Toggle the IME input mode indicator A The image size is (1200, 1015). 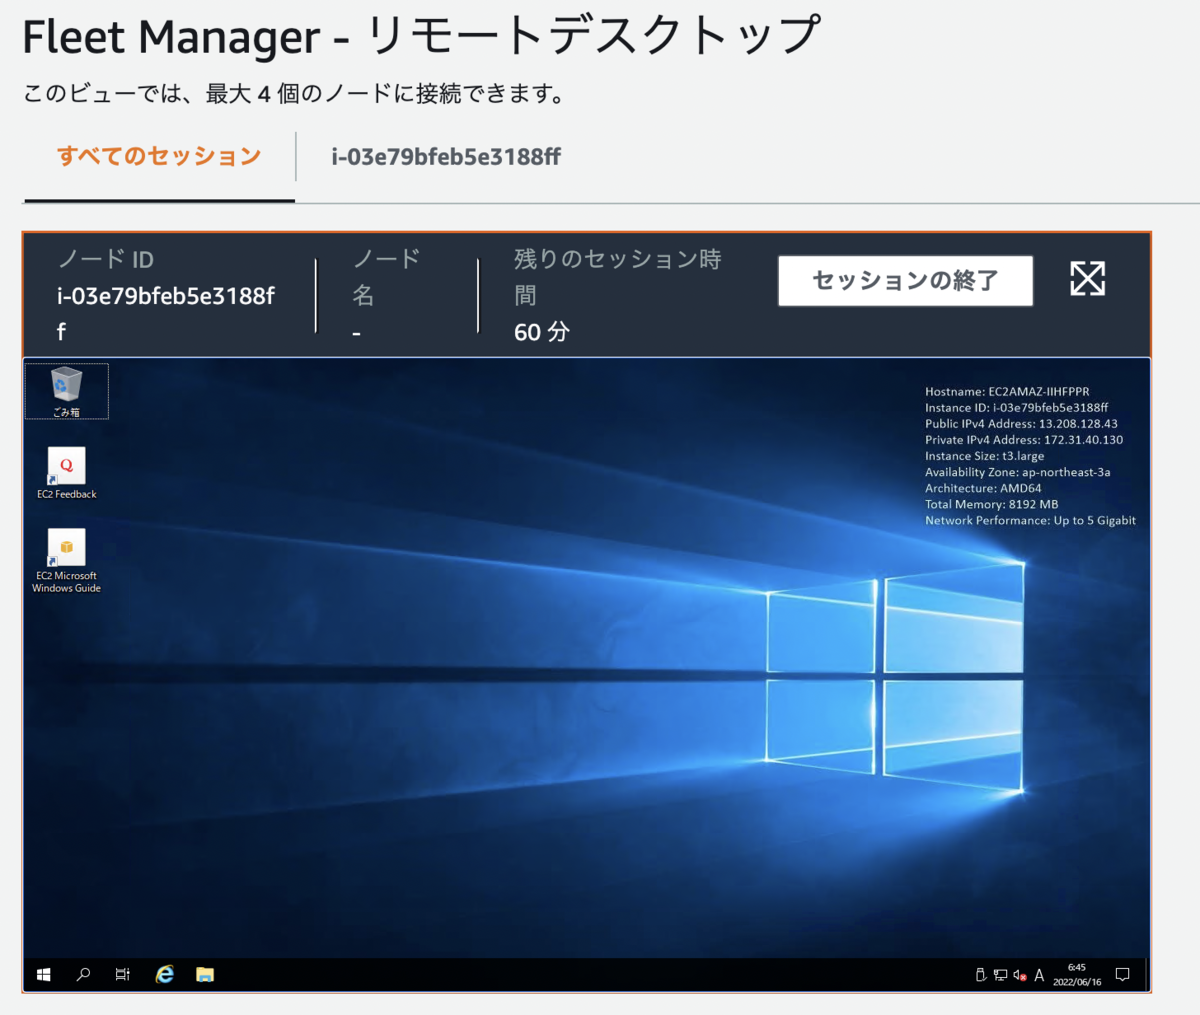(1040, 975)
